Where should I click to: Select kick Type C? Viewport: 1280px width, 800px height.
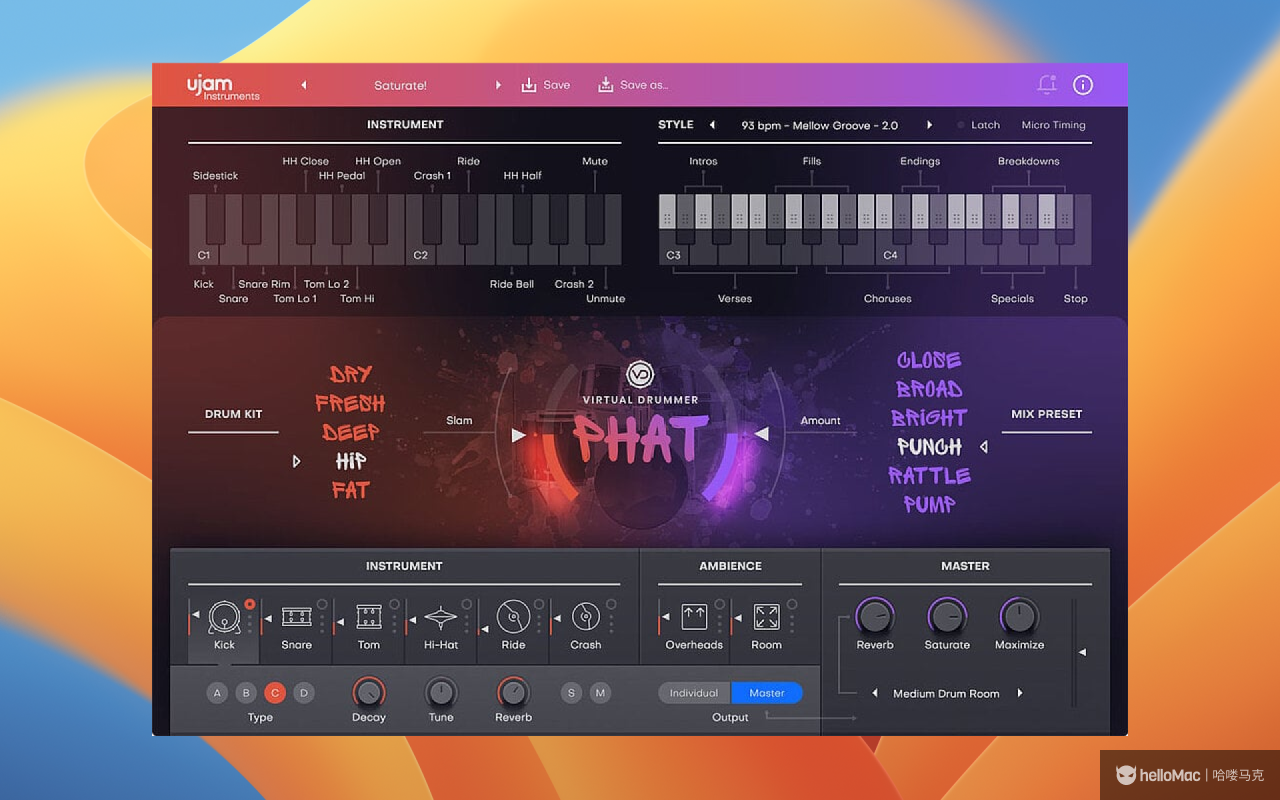275,693
